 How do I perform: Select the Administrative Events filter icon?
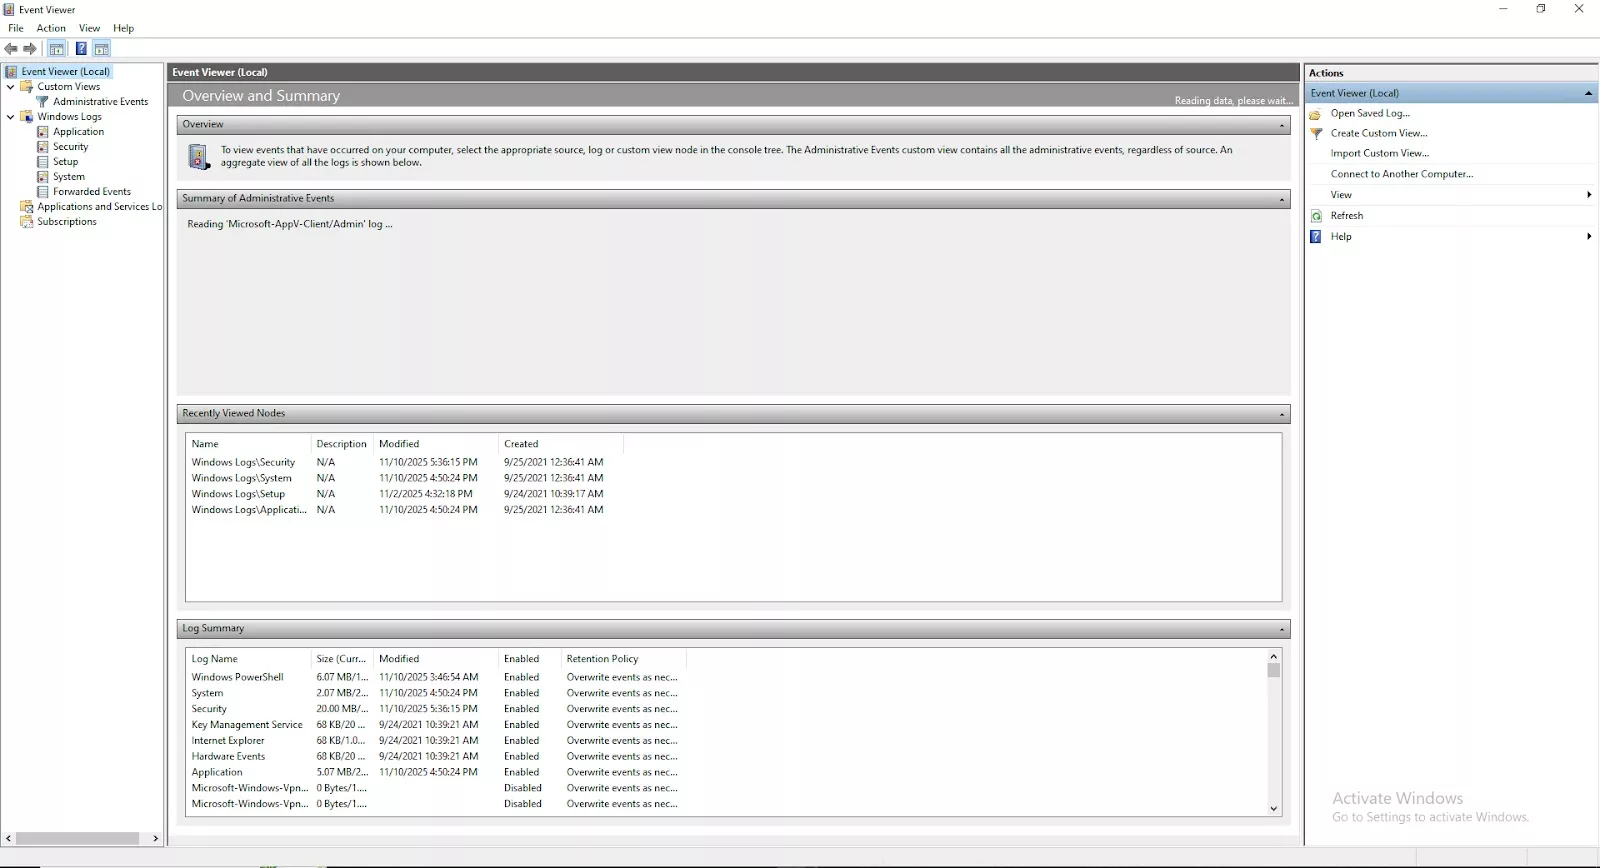pyautogui.click(x=43, y=102)
